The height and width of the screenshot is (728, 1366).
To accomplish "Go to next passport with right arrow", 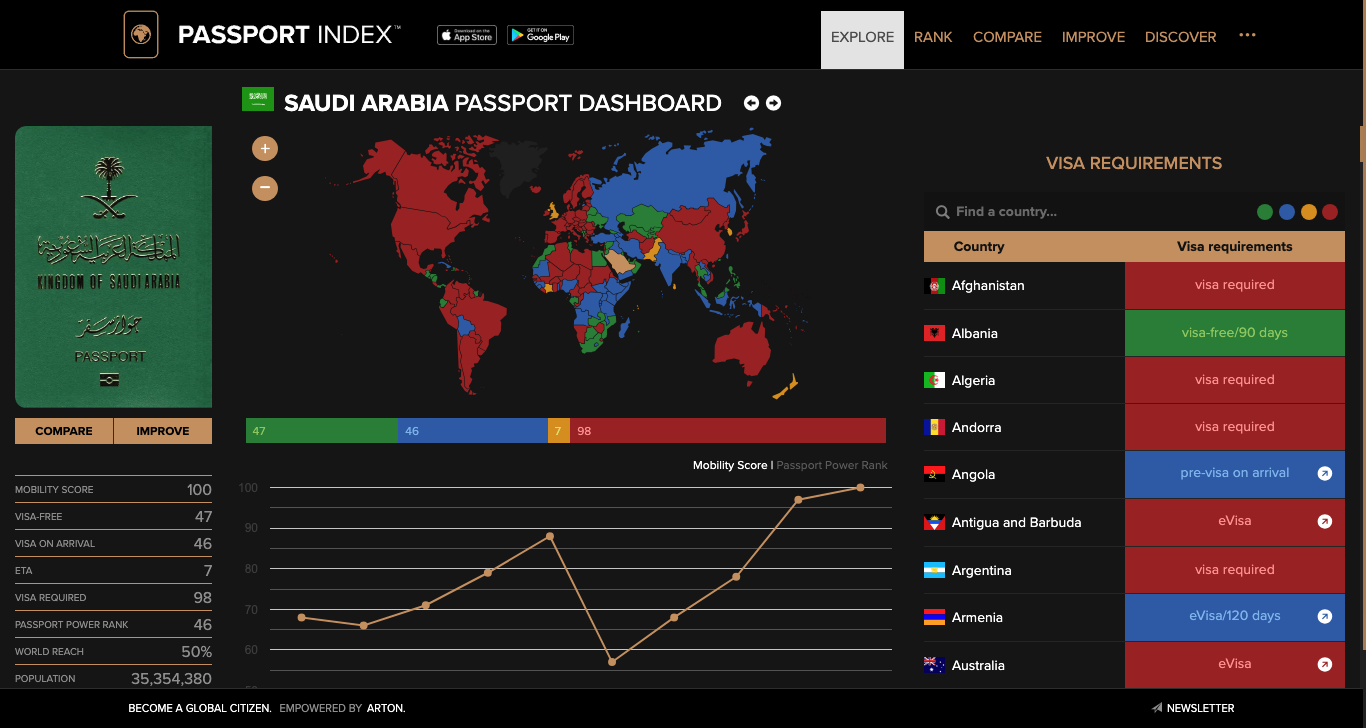I will click(773, 103).
